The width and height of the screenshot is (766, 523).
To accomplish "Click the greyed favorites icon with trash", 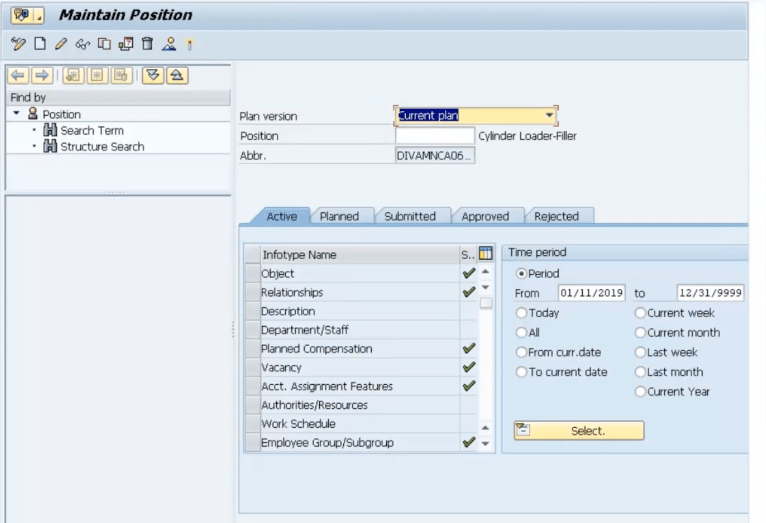I will (121, 75).
